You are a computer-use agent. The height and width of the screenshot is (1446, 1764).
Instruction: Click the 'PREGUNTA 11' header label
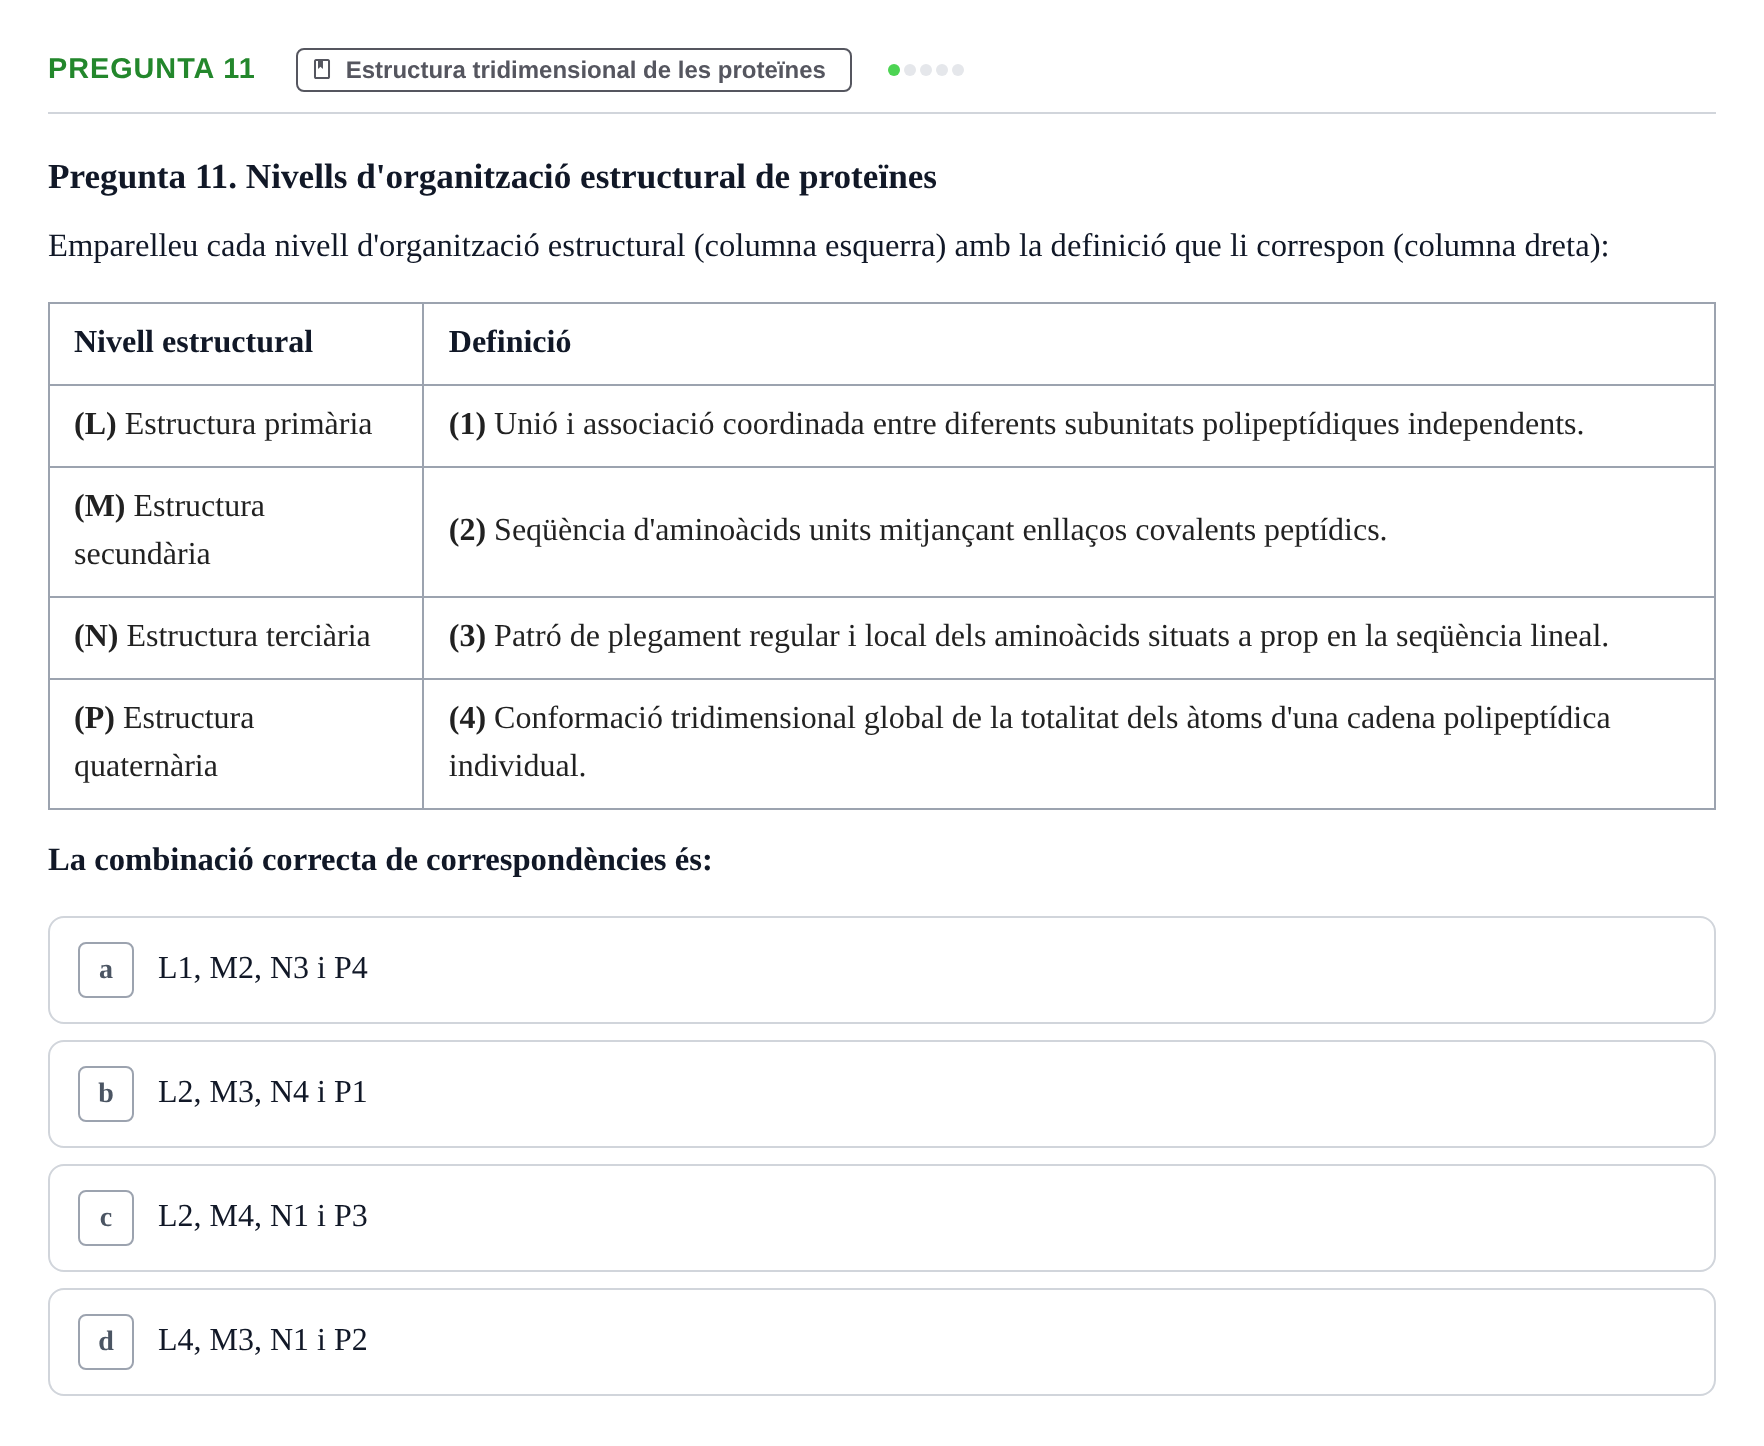pos(152,69)
